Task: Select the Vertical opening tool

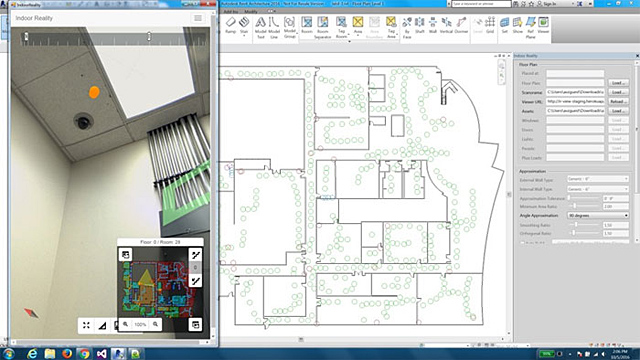Action: (x=446, y=26)
